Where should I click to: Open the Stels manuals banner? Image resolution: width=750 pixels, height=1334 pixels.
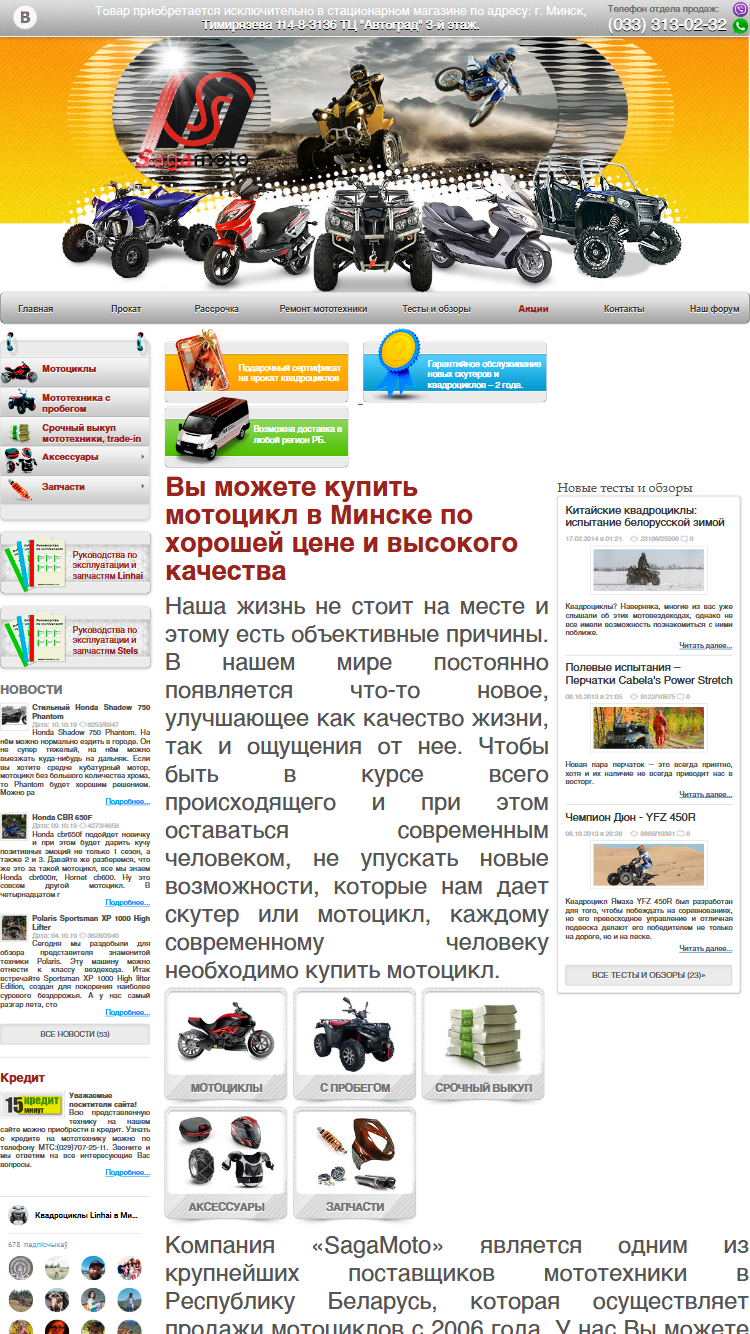[75, 638]
